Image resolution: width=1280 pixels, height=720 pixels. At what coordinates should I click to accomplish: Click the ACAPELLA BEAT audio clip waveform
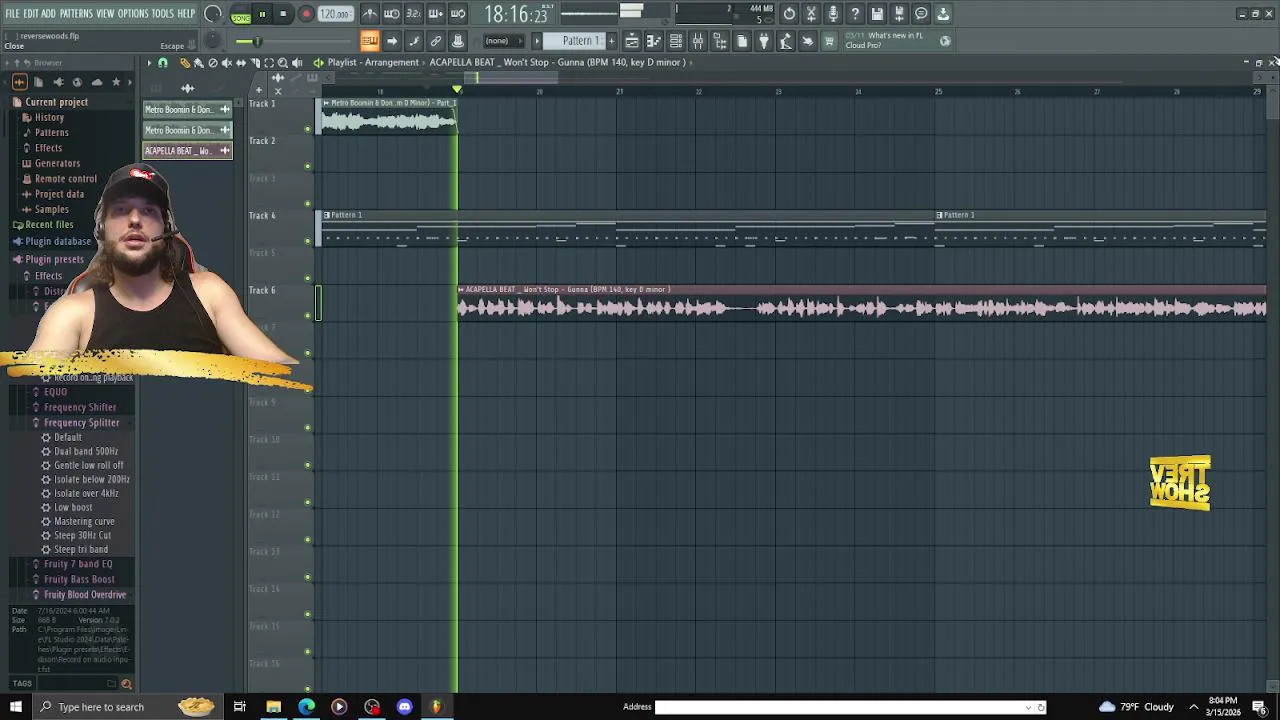(x=862, y=308)
